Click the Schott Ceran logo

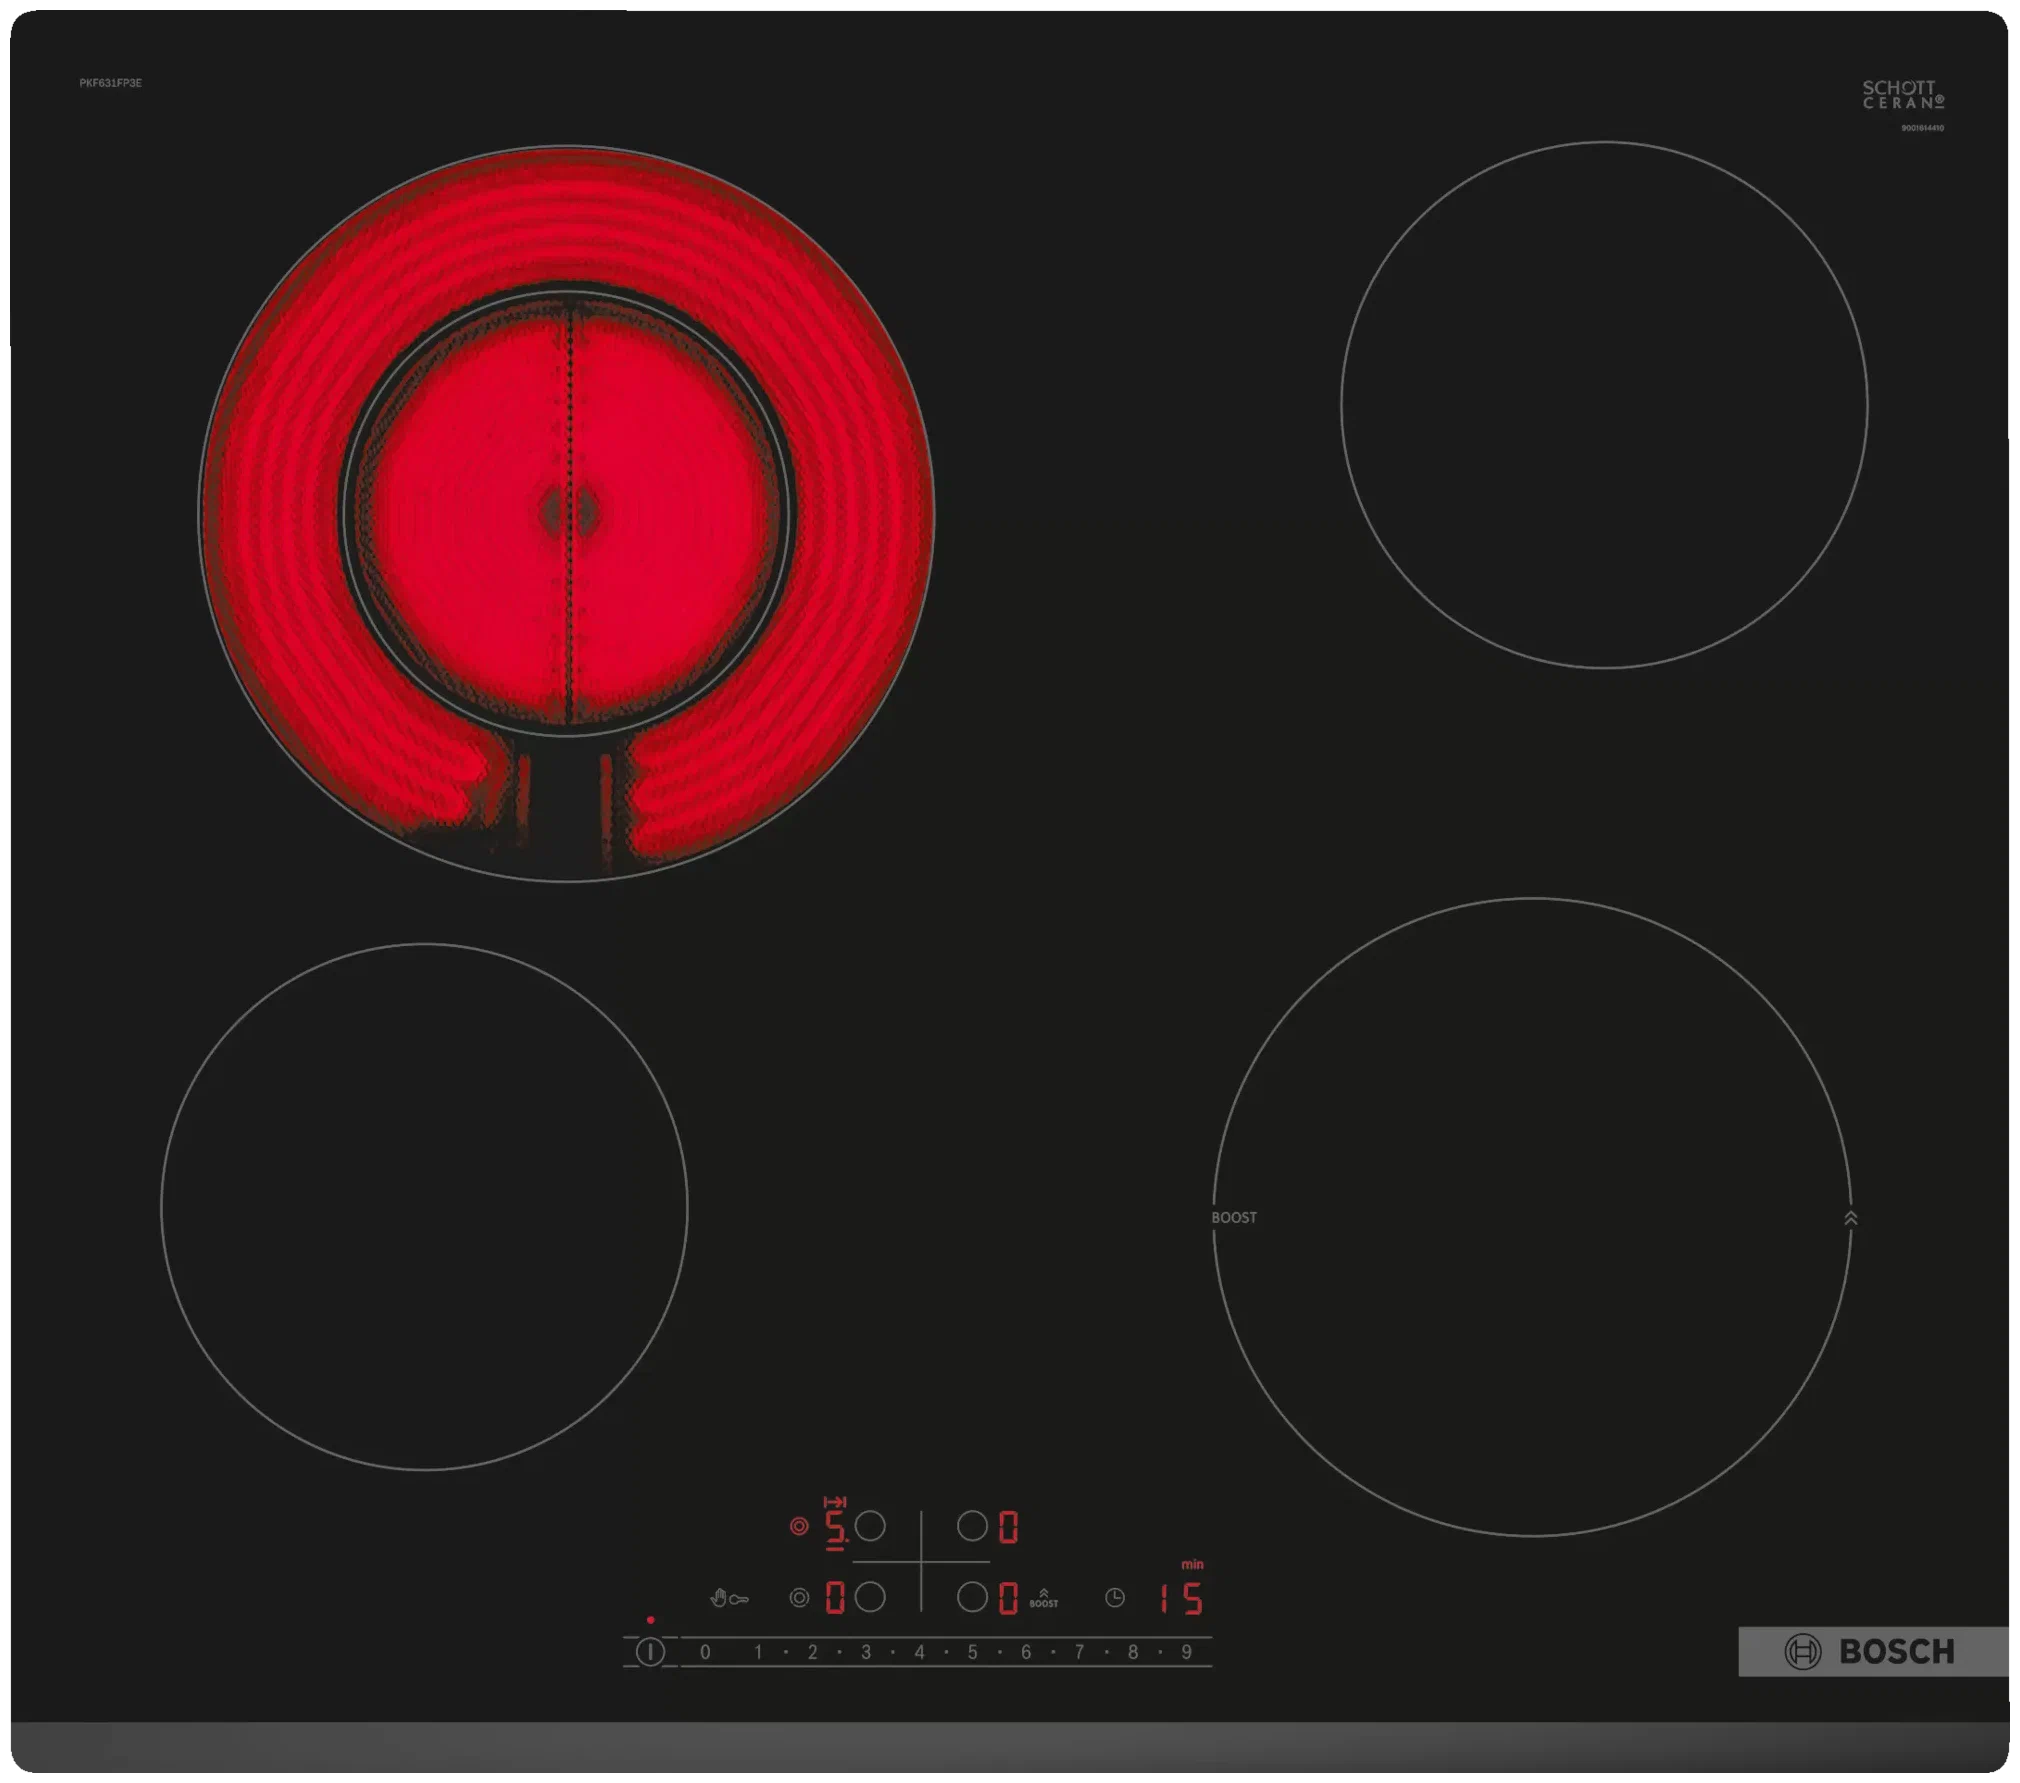point(1902,95)
